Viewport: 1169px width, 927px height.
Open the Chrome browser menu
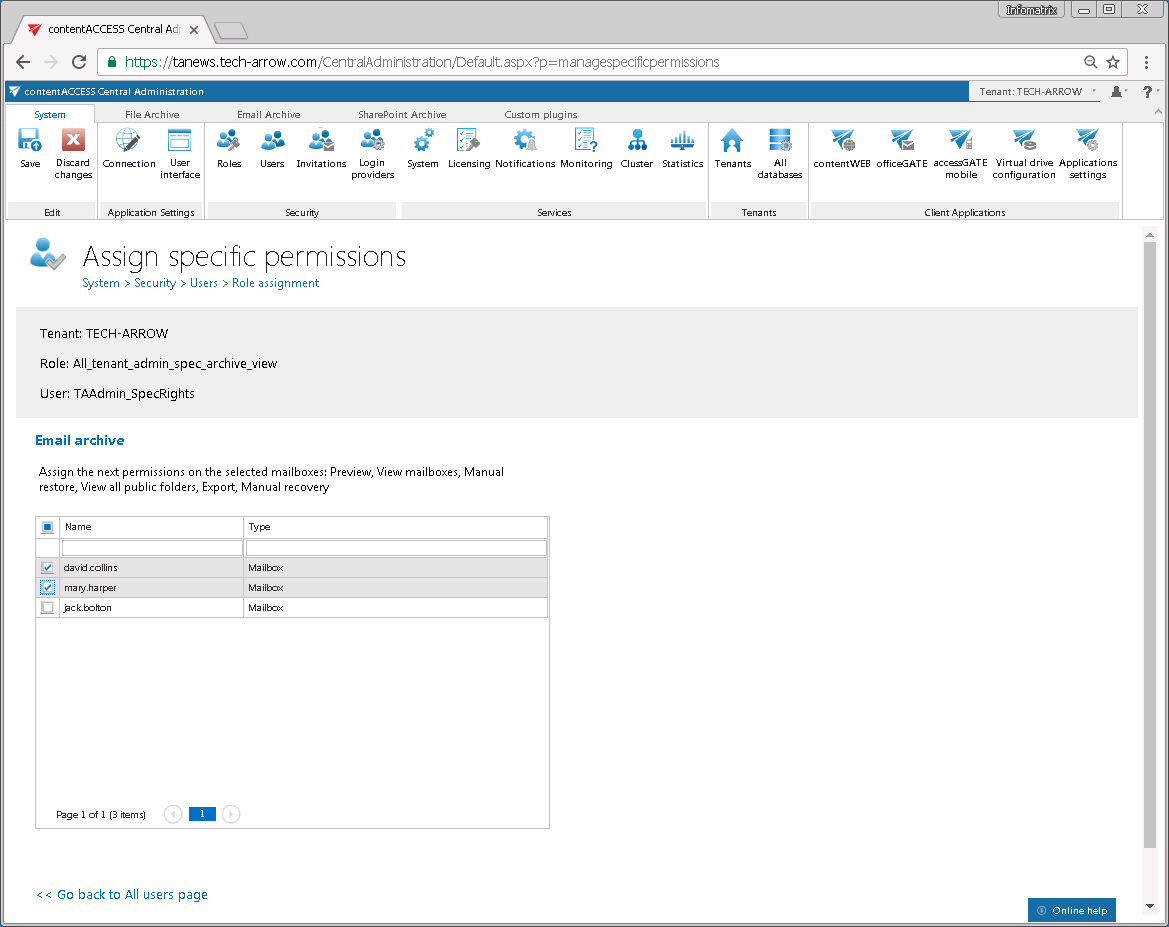[x=1146, y=61]
